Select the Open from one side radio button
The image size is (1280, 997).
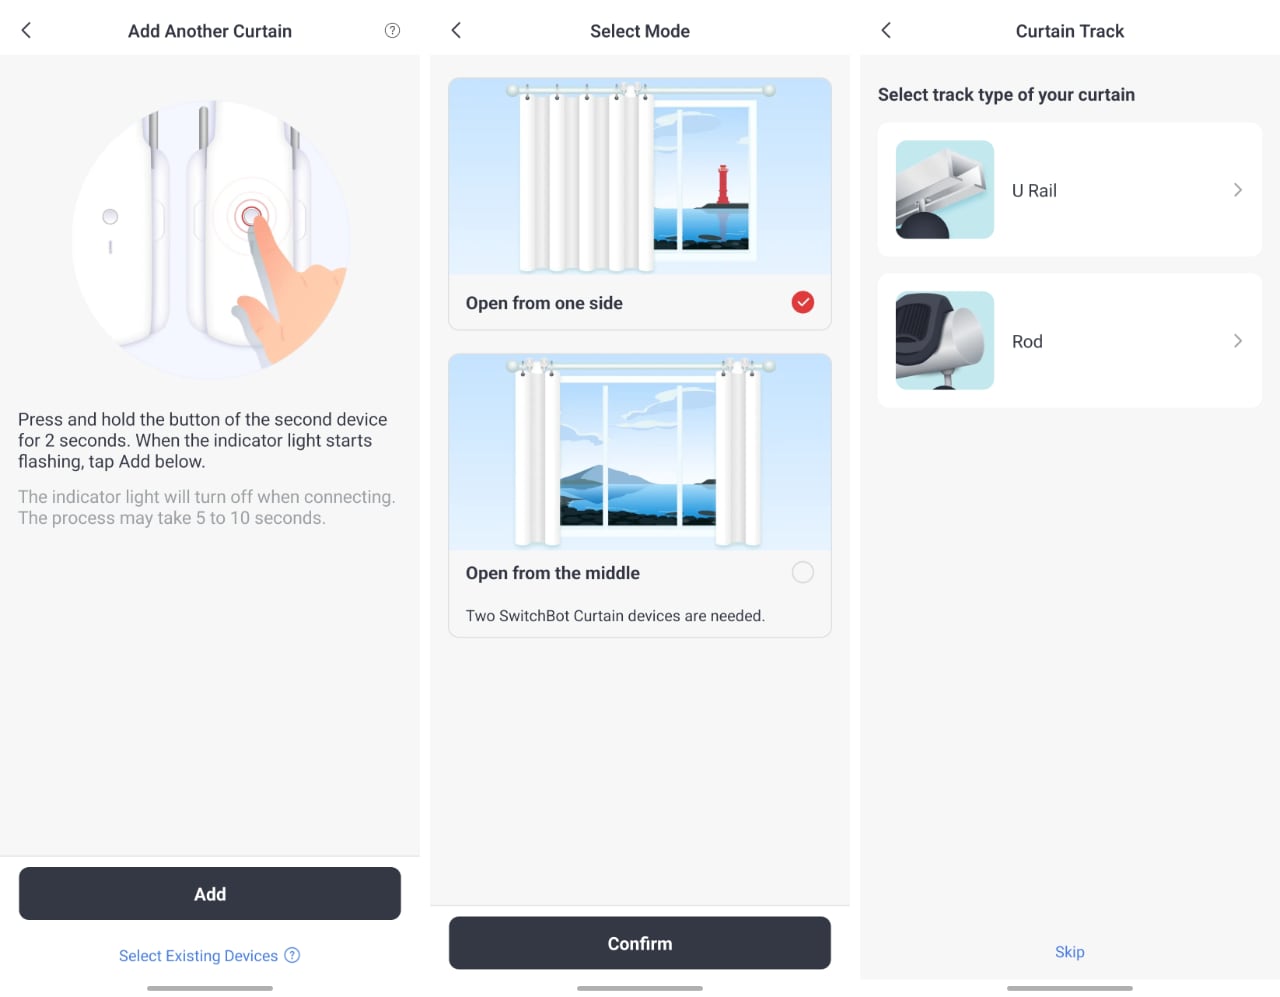coord(803,302)
